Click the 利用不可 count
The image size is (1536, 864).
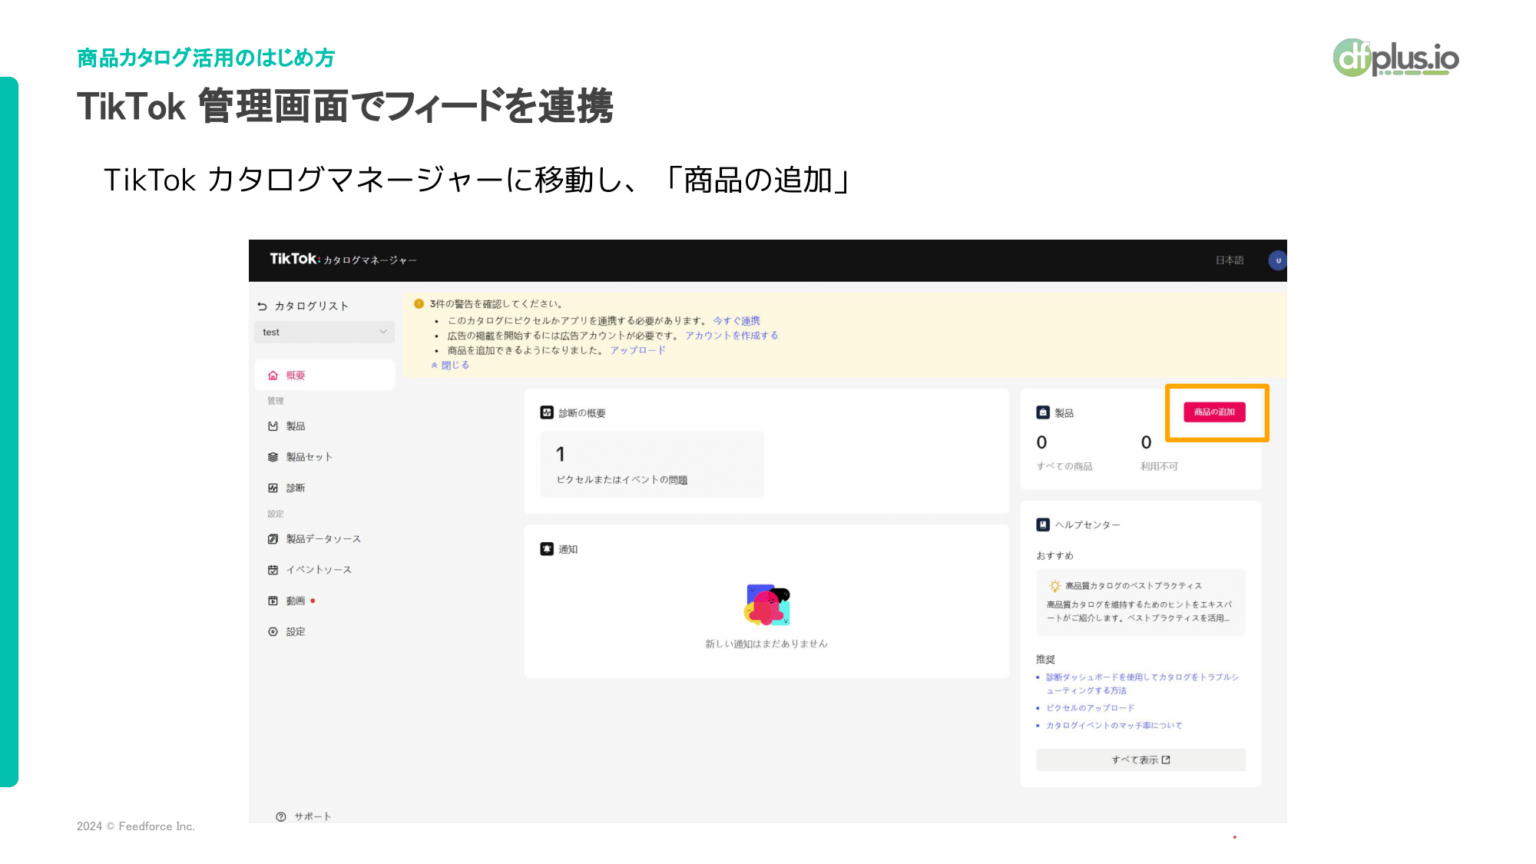(x=1146, y=442)
